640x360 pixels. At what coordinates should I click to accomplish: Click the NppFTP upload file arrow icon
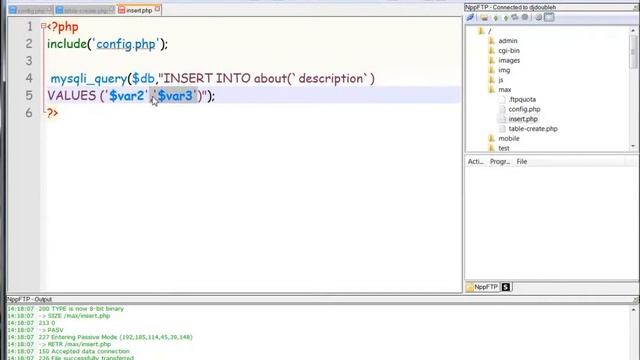[506, 18]
